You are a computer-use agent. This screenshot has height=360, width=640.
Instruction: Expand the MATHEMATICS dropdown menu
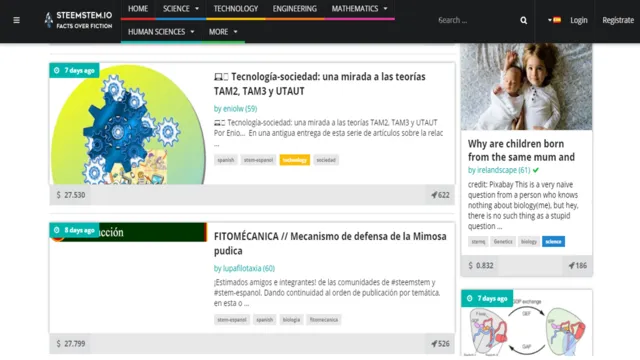point(359,9)
